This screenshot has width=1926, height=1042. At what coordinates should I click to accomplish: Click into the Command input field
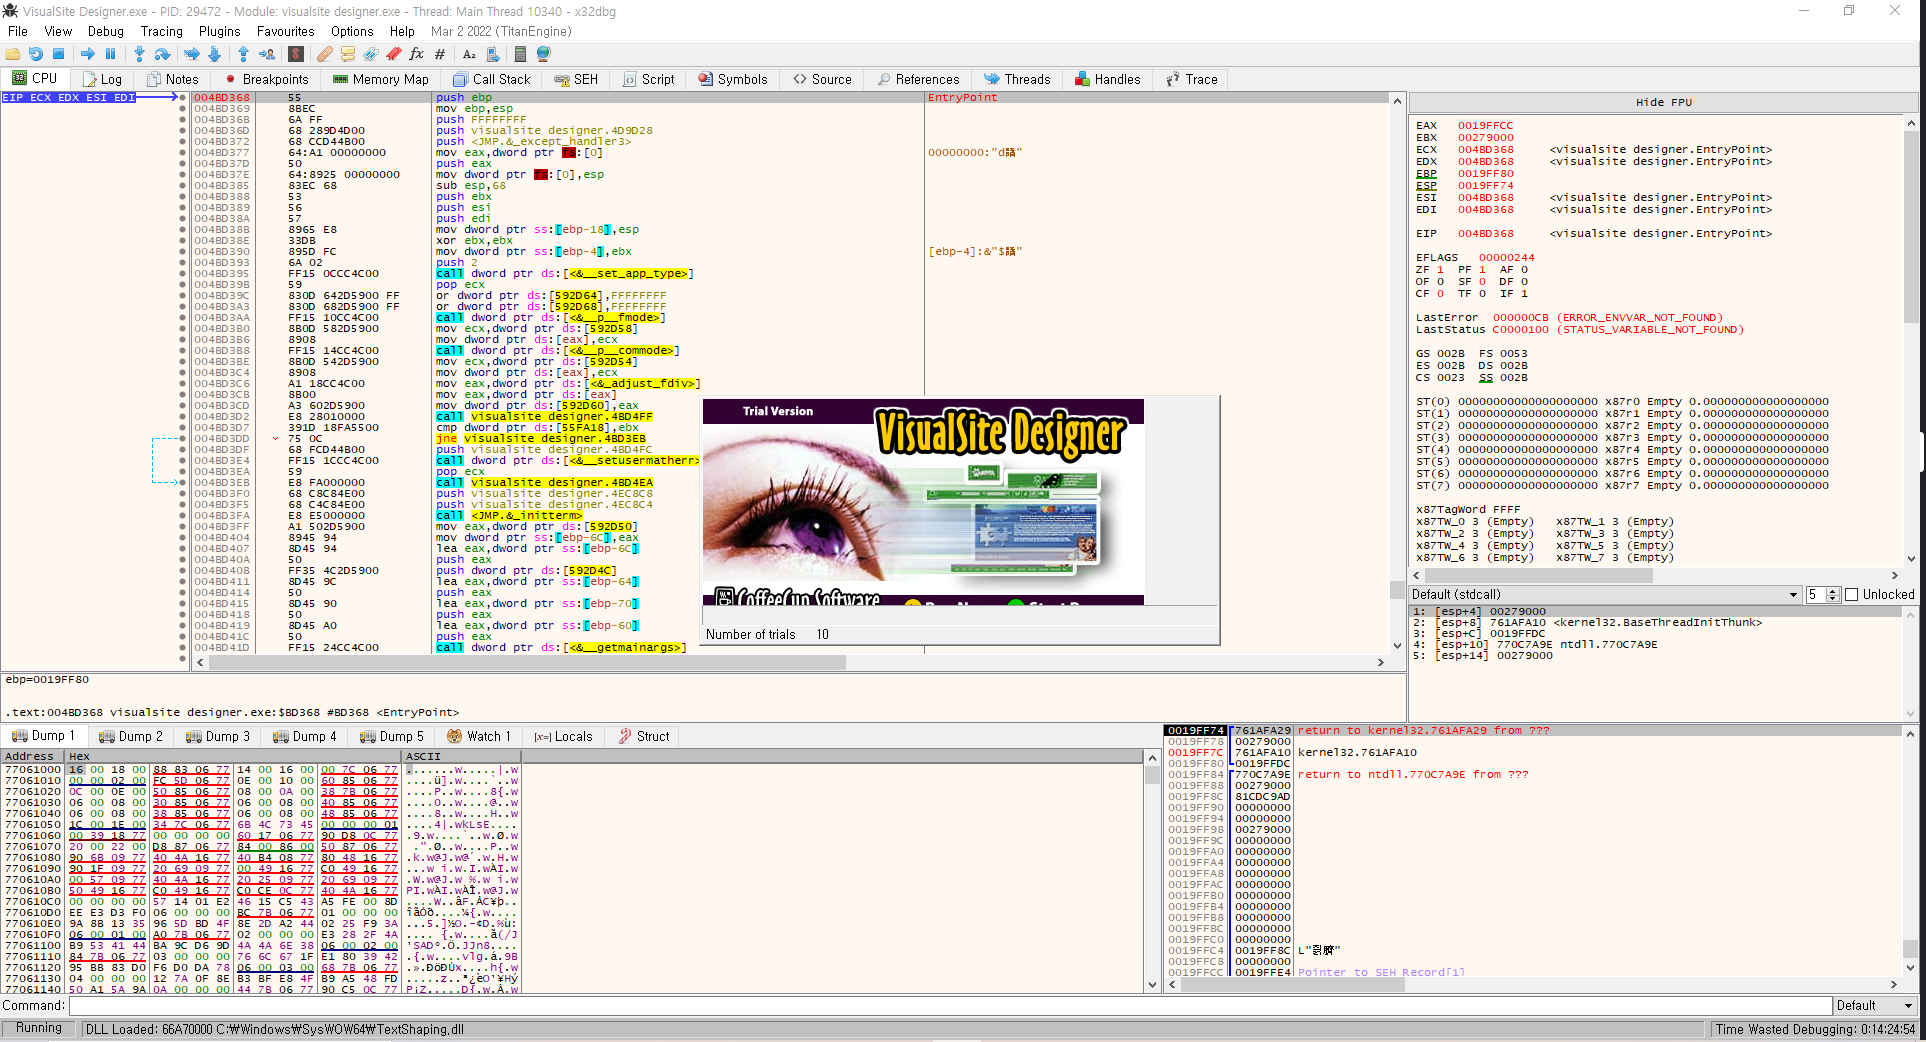tap(949, 1005)
